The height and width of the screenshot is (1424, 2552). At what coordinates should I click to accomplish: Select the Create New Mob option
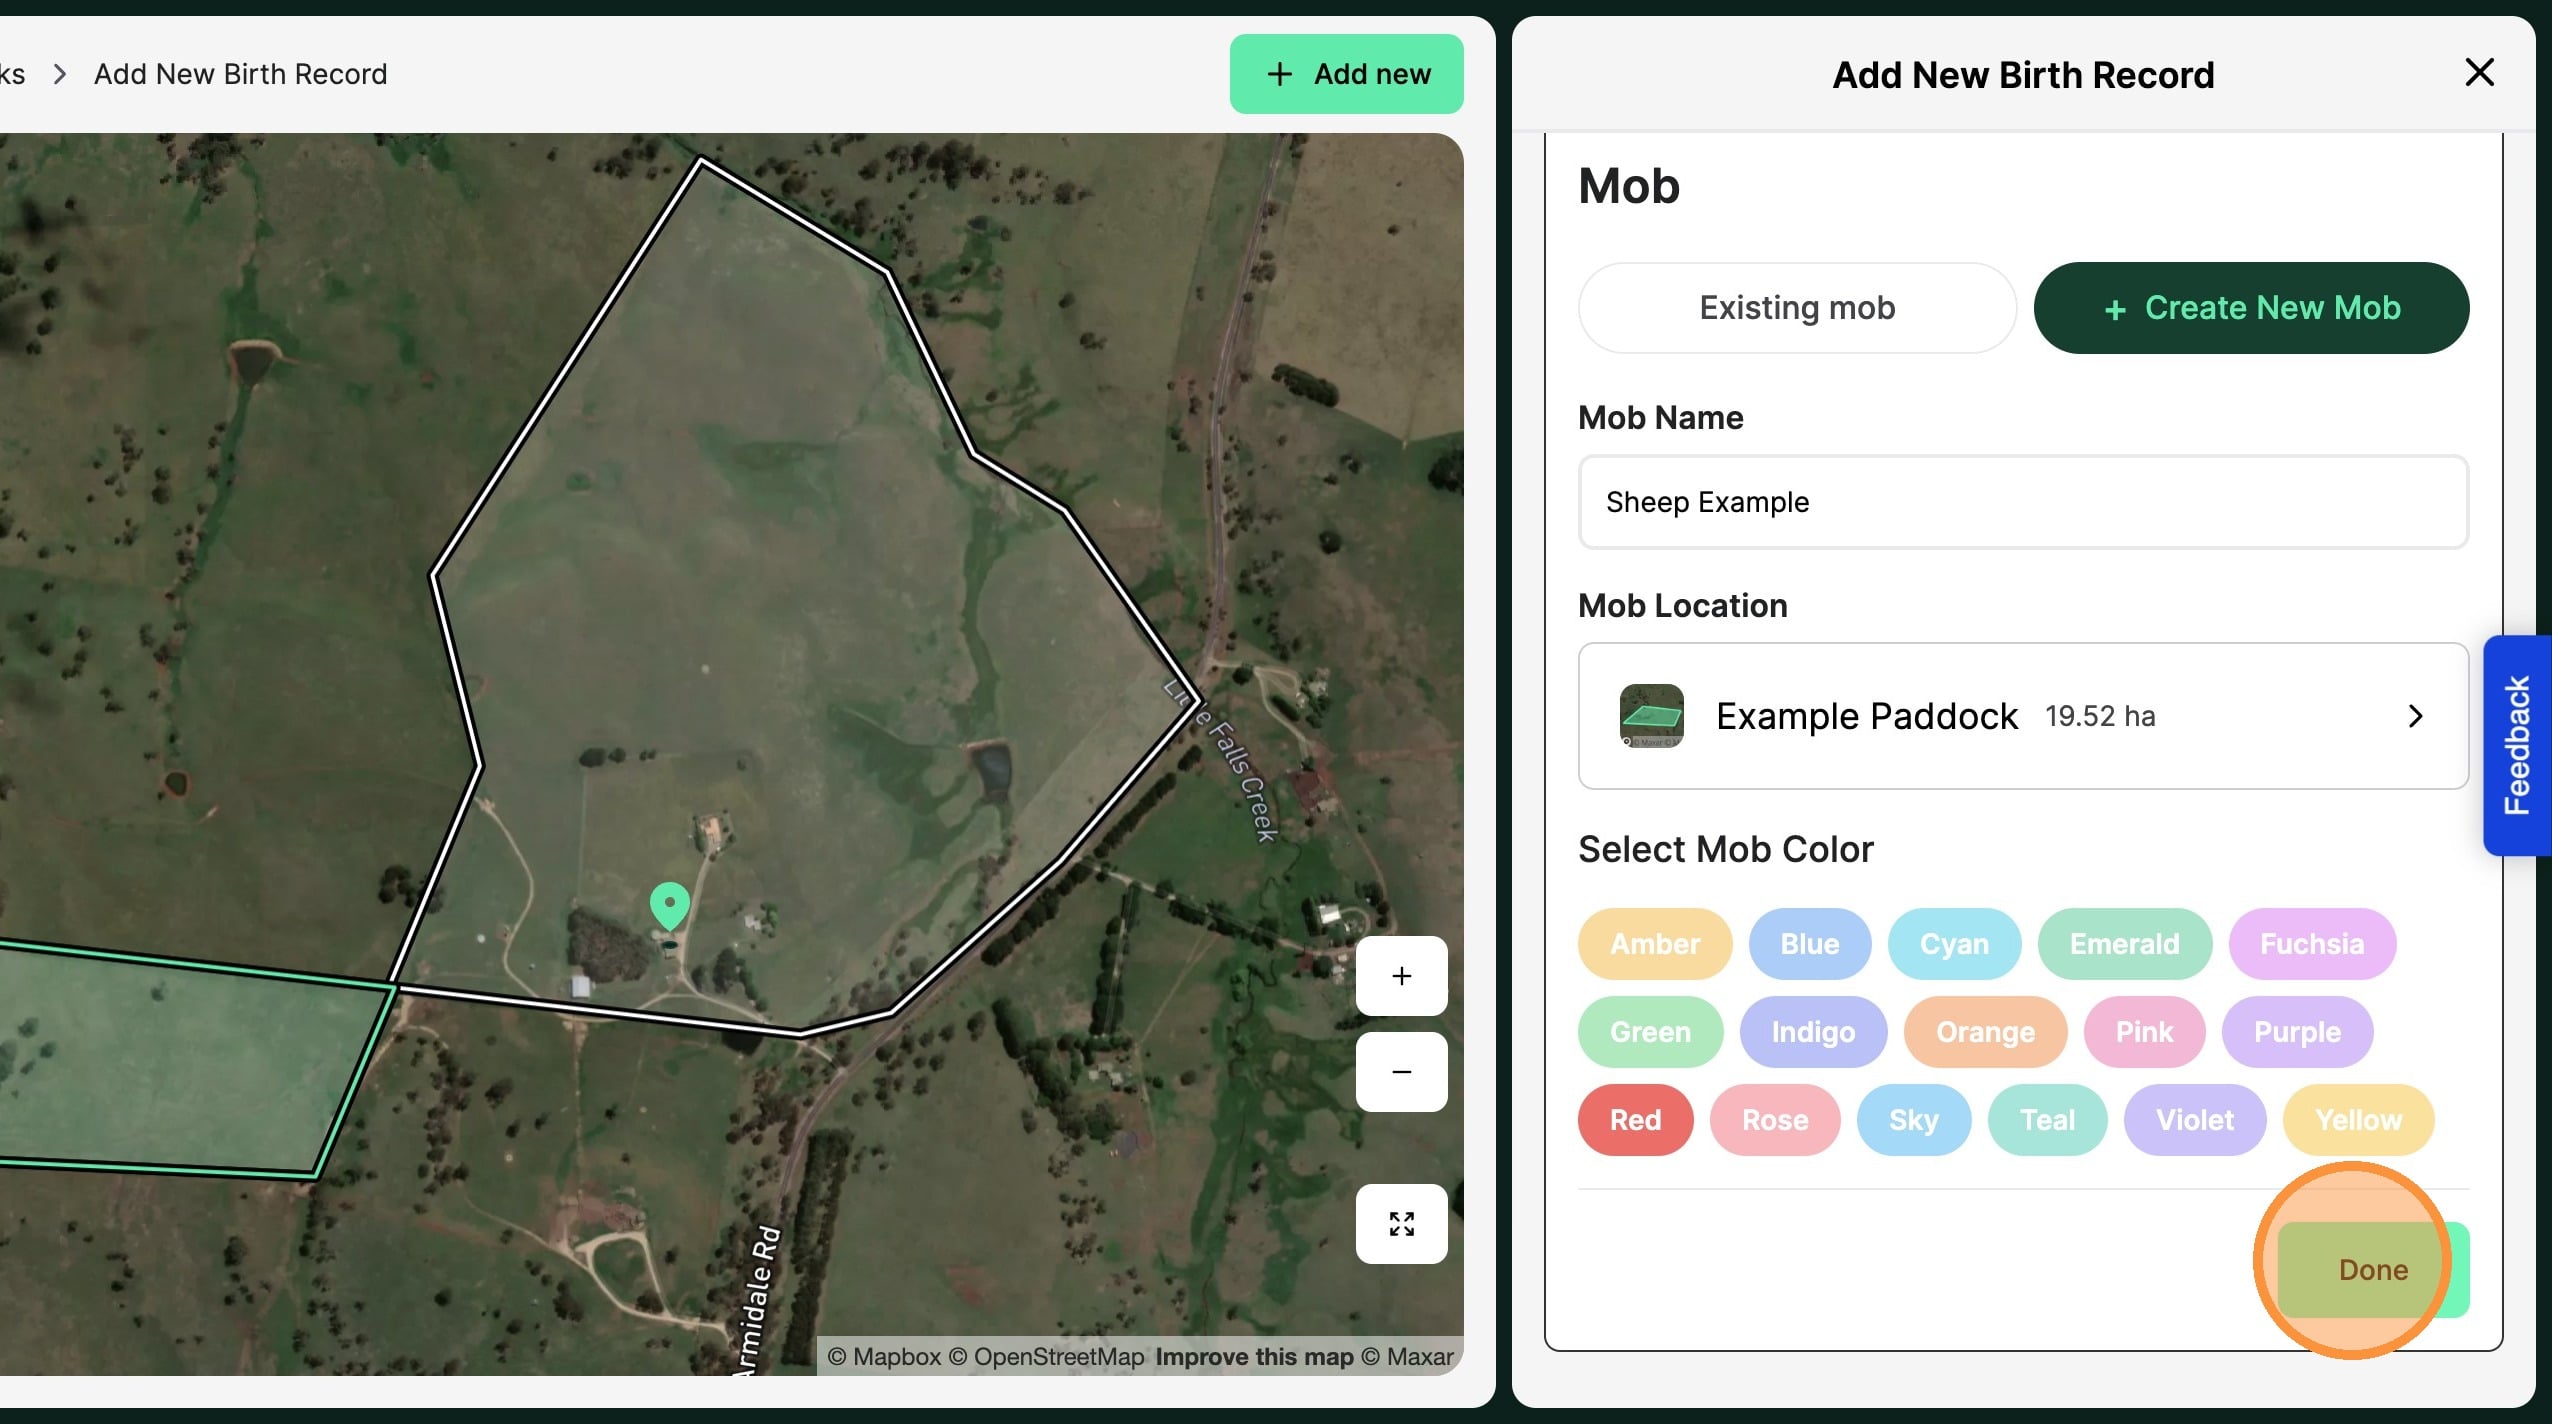tap(2251, 308)
